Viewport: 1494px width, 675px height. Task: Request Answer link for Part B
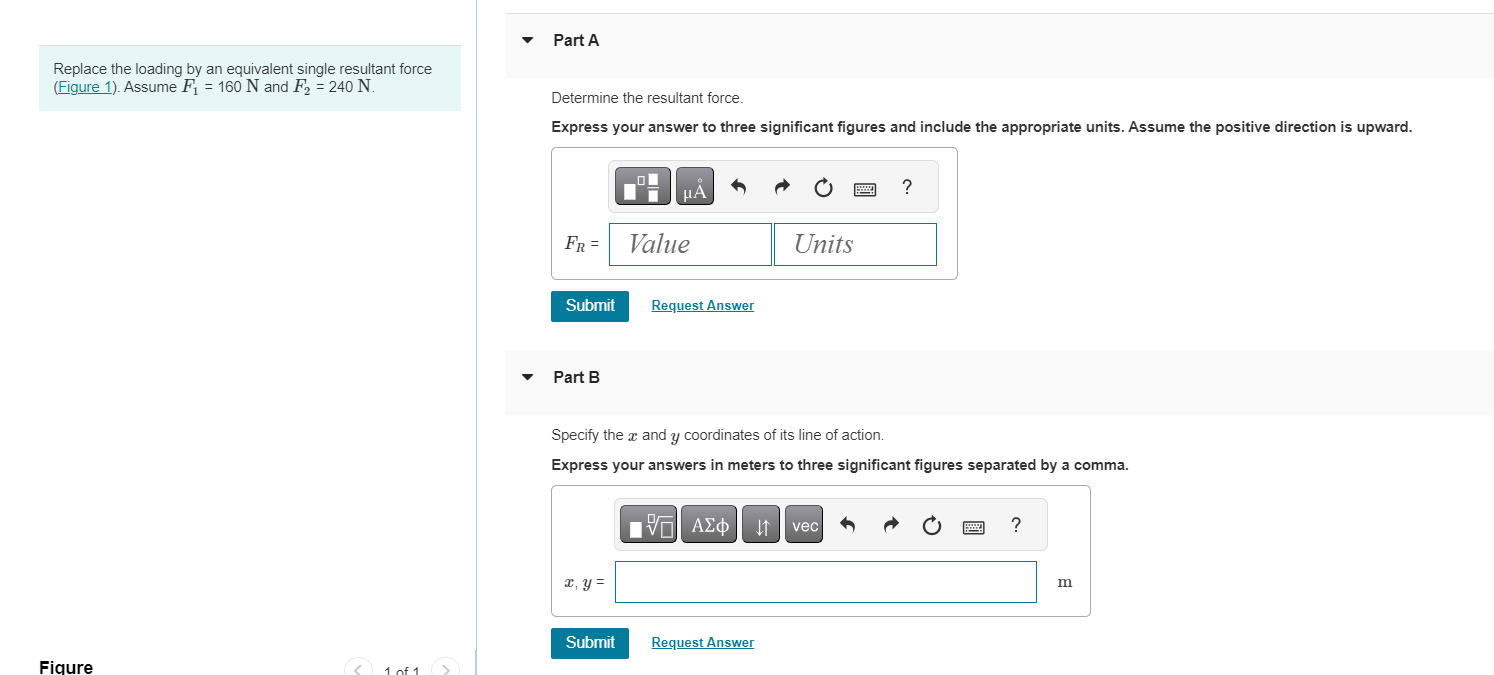pyautogui.click(x=702, y=642)
